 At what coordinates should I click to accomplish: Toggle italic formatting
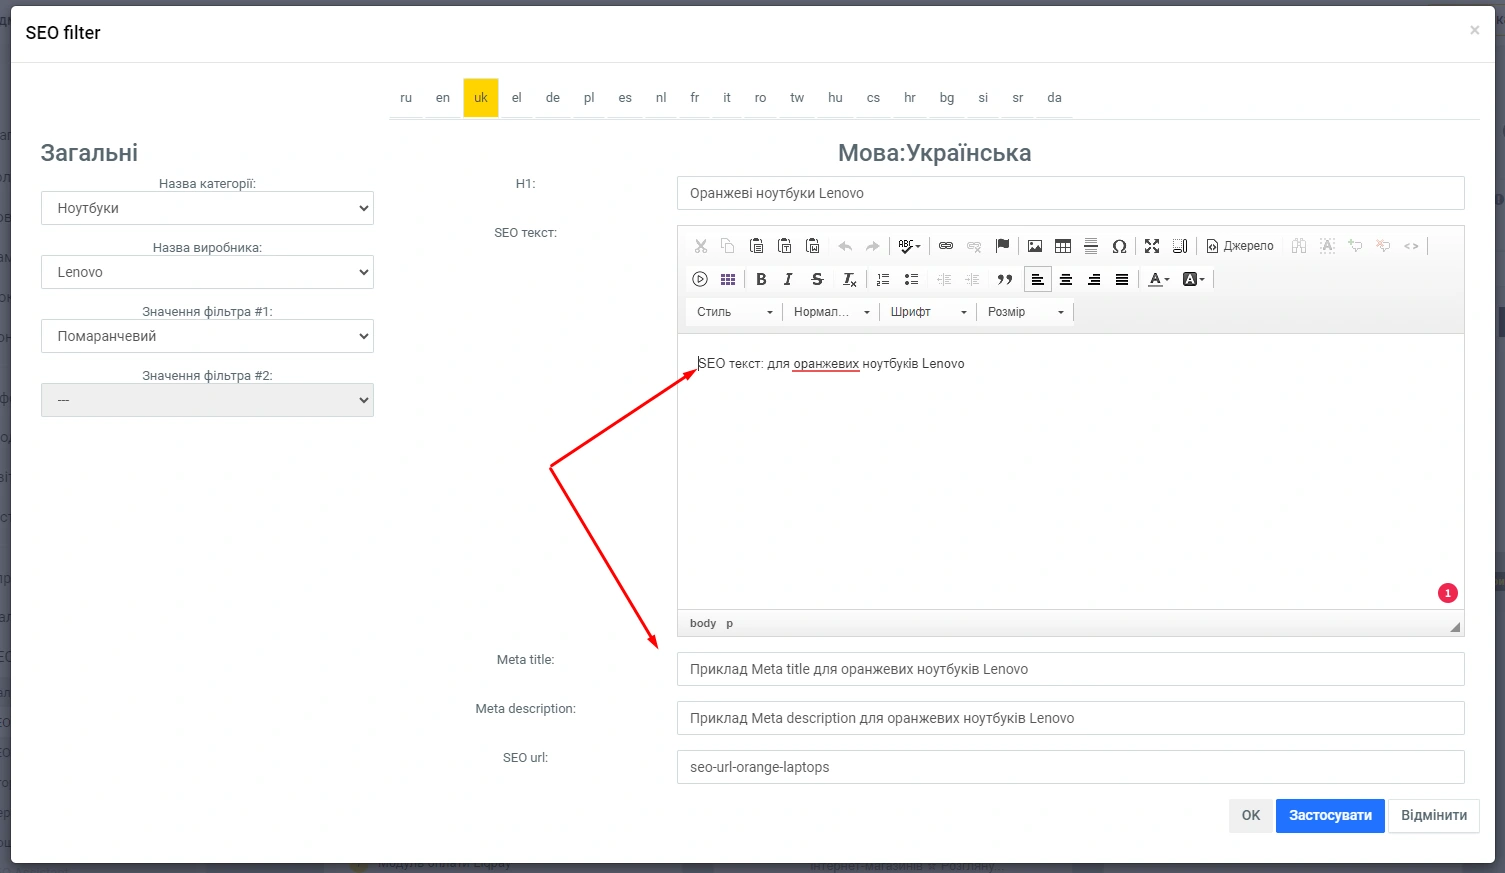(x=788, y=280)
